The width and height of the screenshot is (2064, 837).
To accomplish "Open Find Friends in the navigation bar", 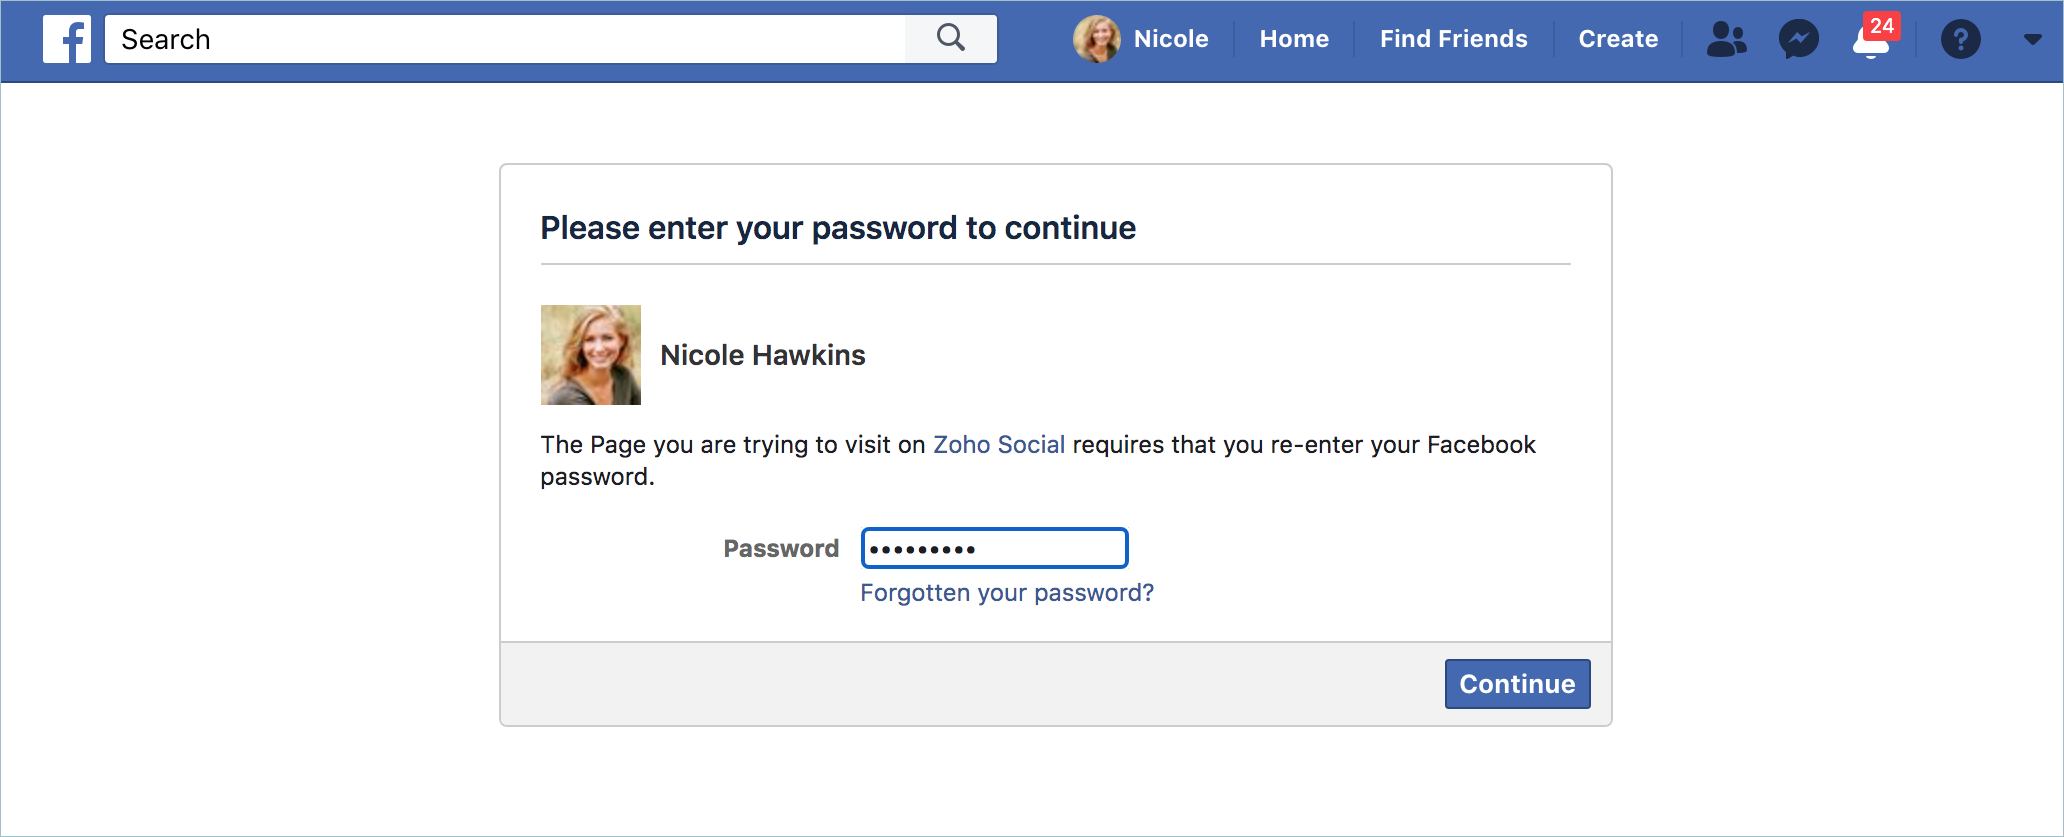I will click(x=1453, y=39).
